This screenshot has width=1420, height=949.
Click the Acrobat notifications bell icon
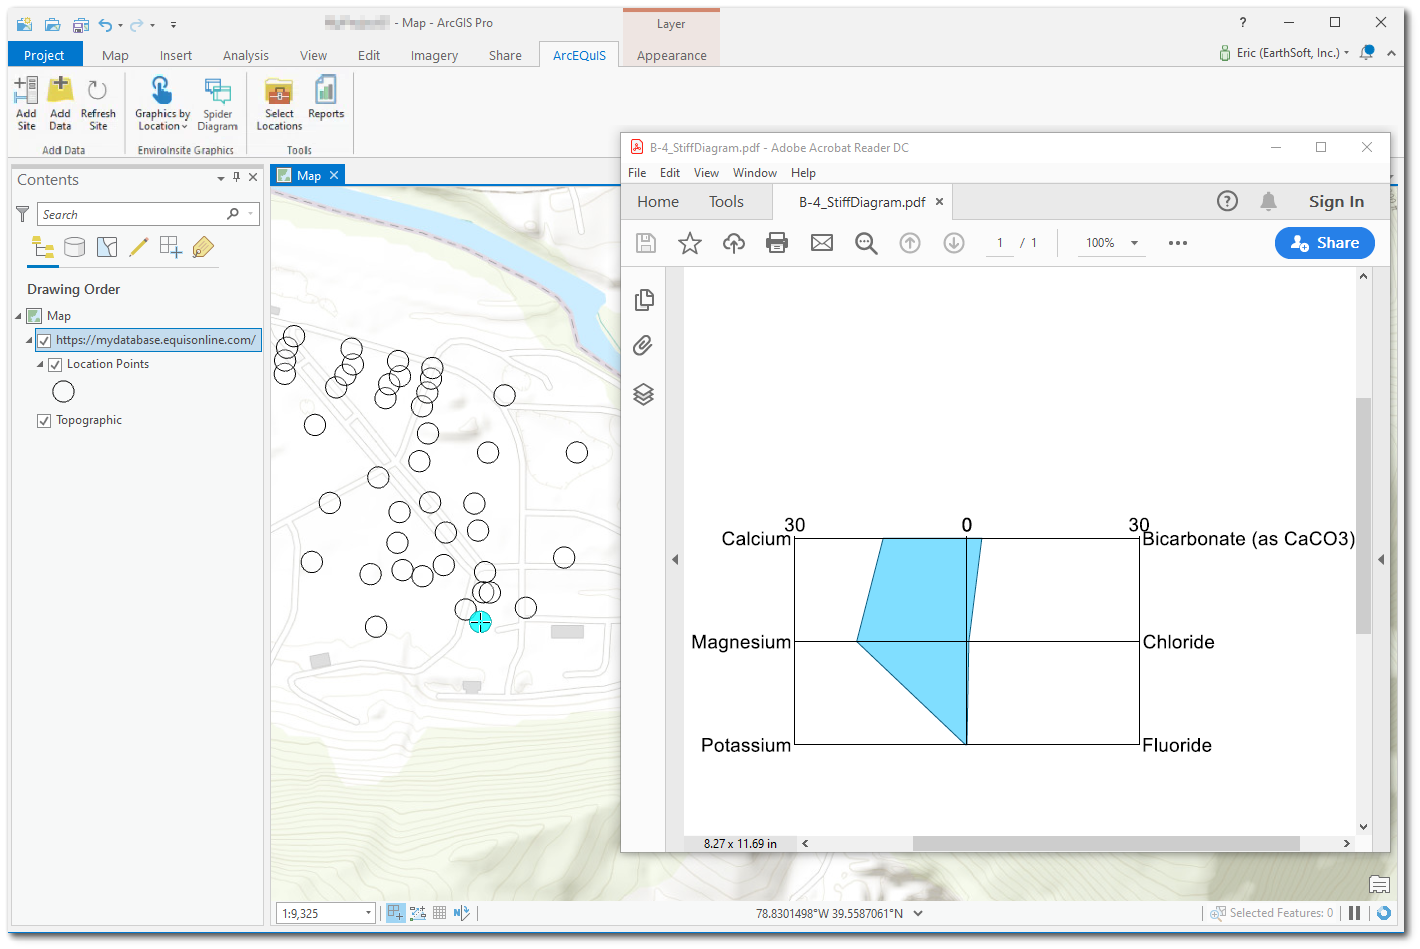[x=1268, y=201]
